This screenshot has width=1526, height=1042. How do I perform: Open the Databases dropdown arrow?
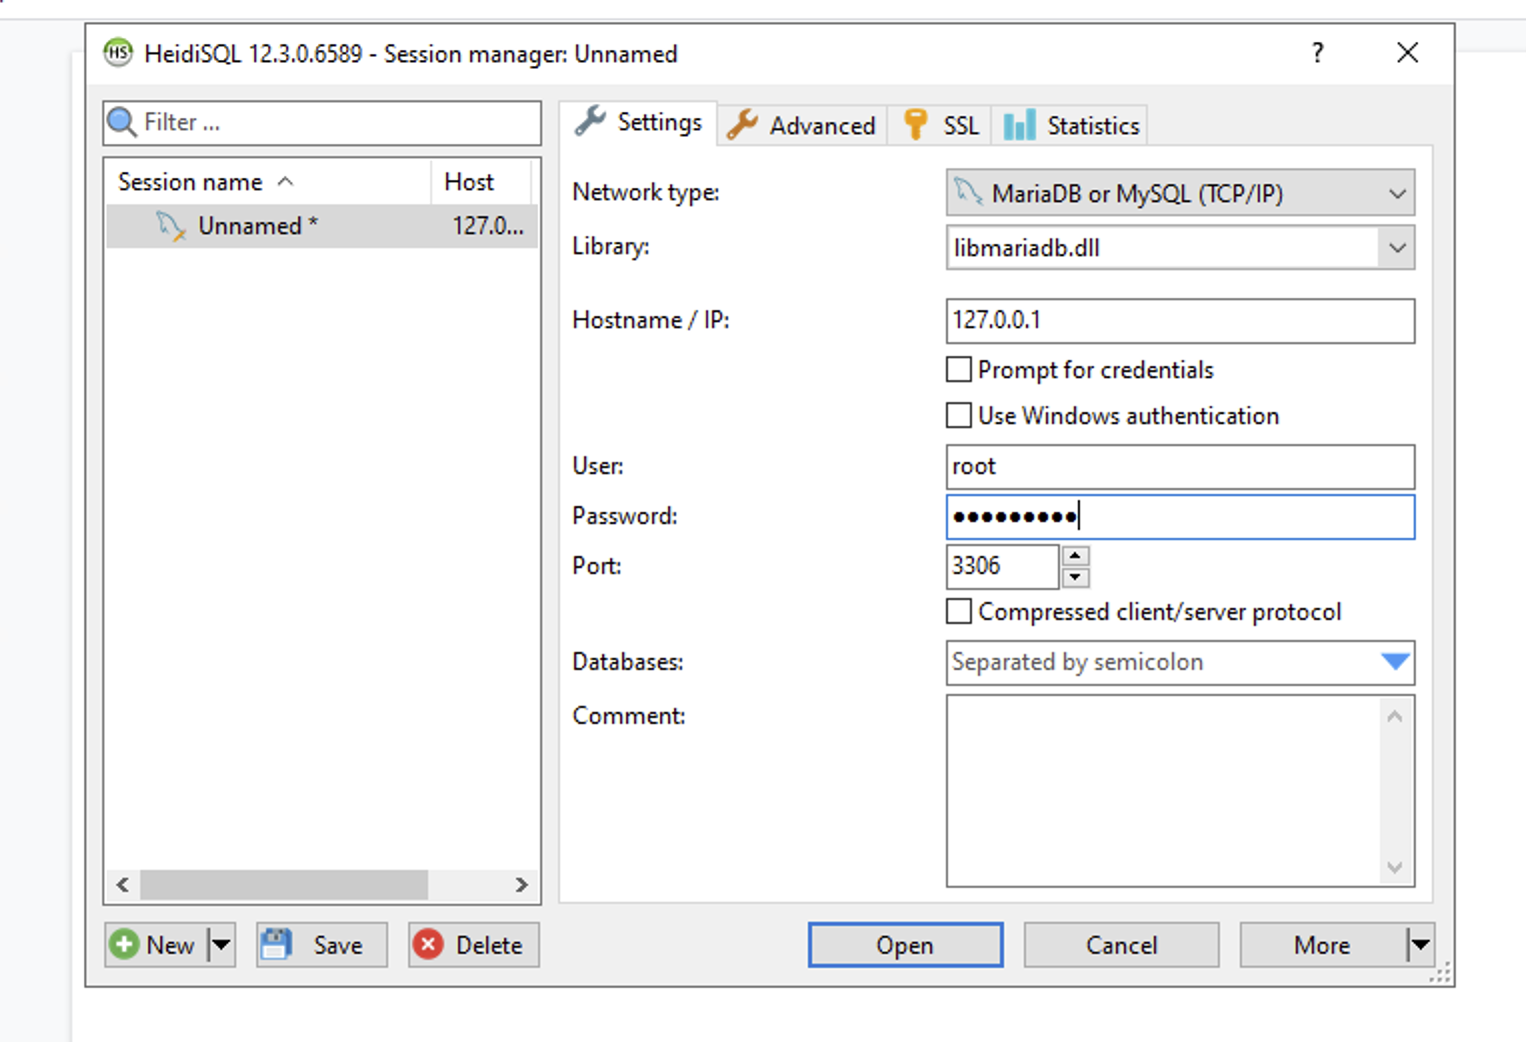point(1395,662)
